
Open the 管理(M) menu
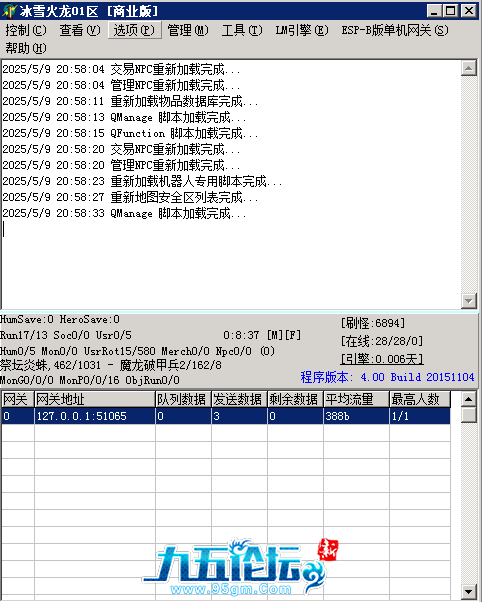tap(188, 30)
